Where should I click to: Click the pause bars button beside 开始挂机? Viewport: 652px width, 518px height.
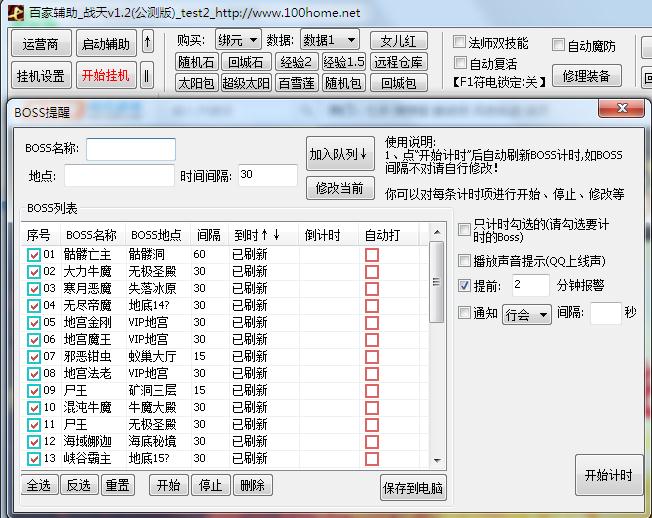[x=147, y=75]
